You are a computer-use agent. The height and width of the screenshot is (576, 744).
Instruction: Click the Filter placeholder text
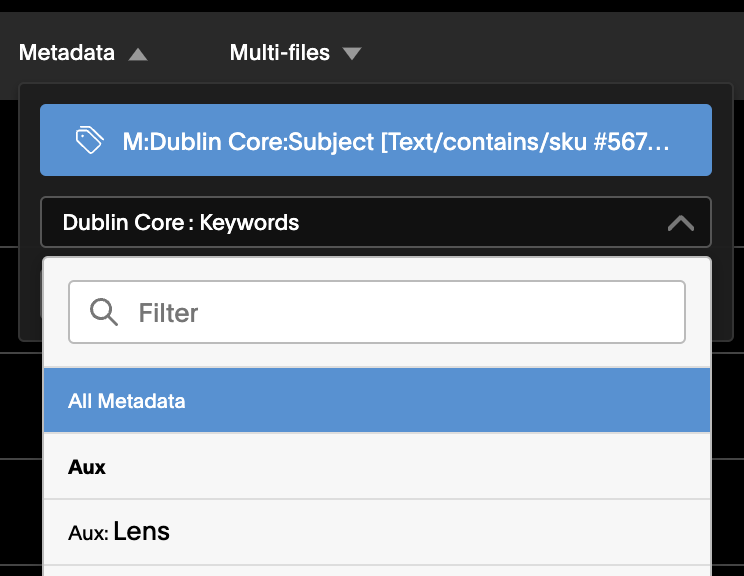[x=168, y=313]
